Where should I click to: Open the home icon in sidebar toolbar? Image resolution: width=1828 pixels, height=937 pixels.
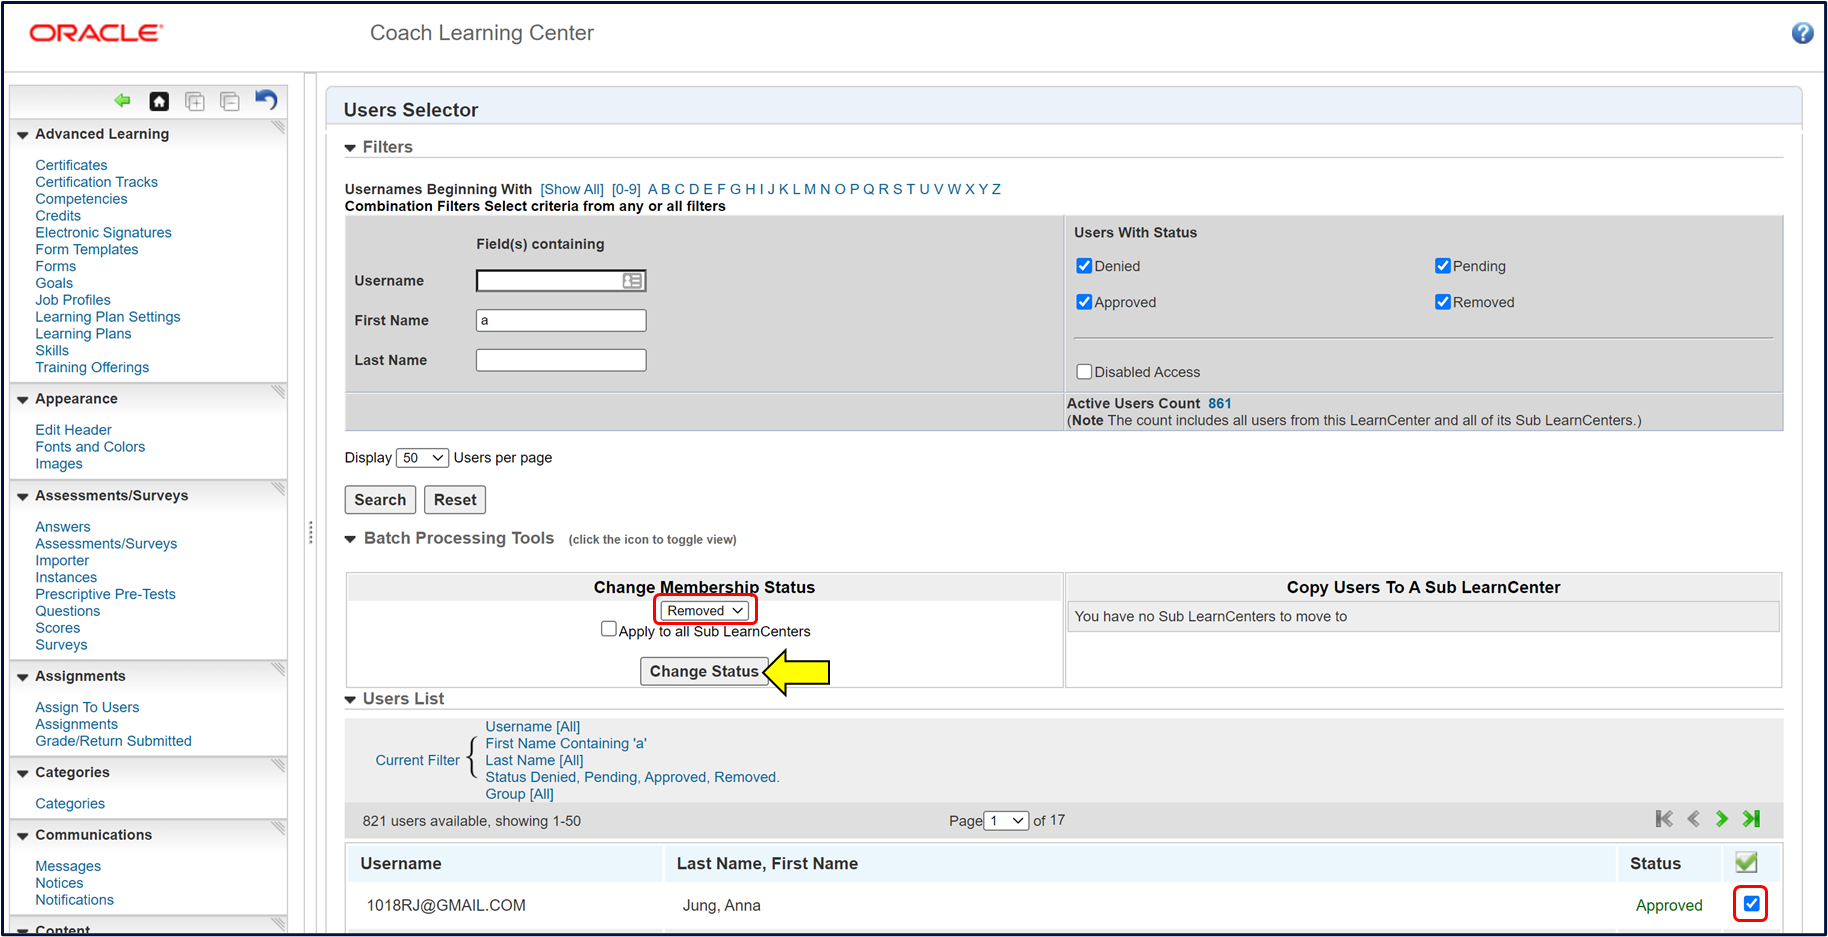(x=159, y=101)
